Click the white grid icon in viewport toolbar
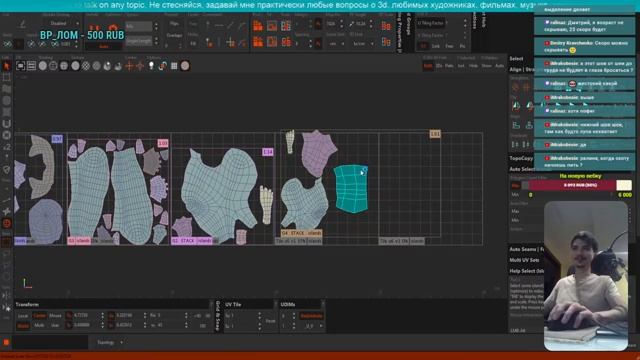Image resolution: width=640 pixels, height=360 pixels. coord(174,66)
